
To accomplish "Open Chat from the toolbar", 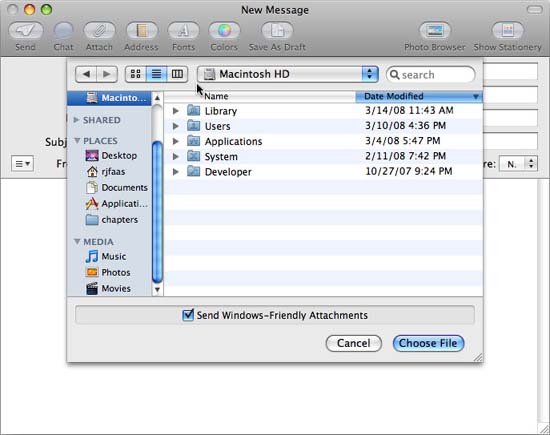I will click(x=63, y=31).
